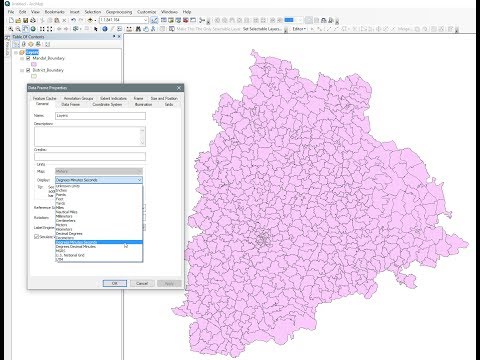
Task: Click the Fixed Zoom In icon
Action: (x=42, y=29)
